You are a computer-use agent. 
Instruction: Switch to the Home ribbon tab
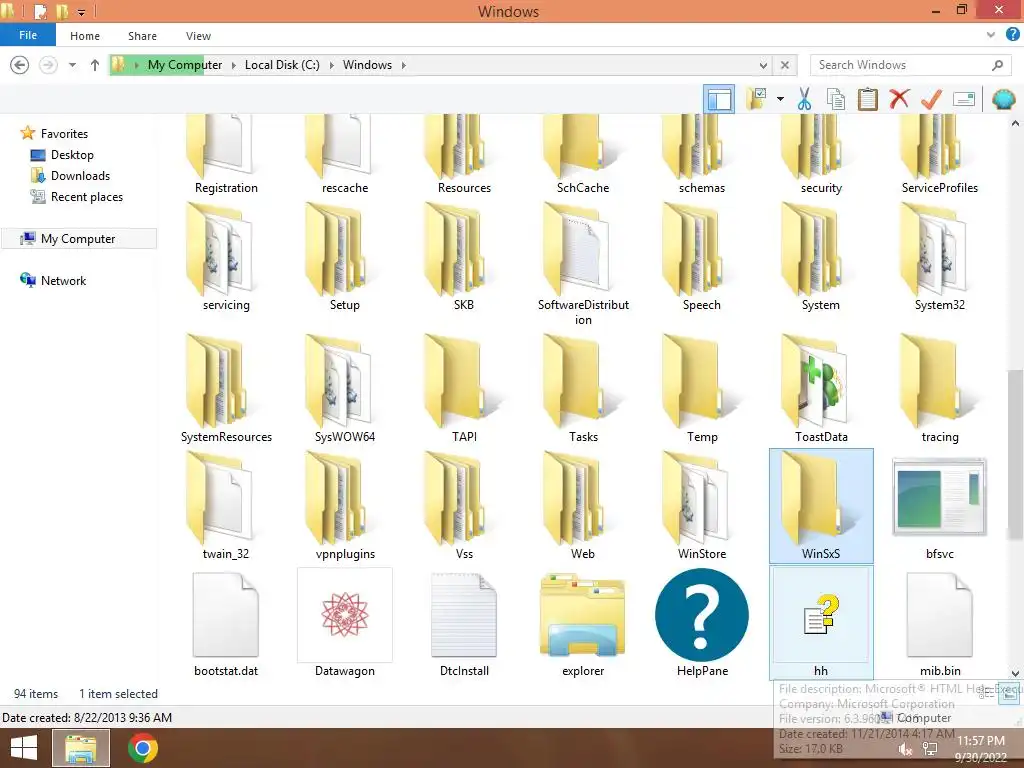click(85, 36)
